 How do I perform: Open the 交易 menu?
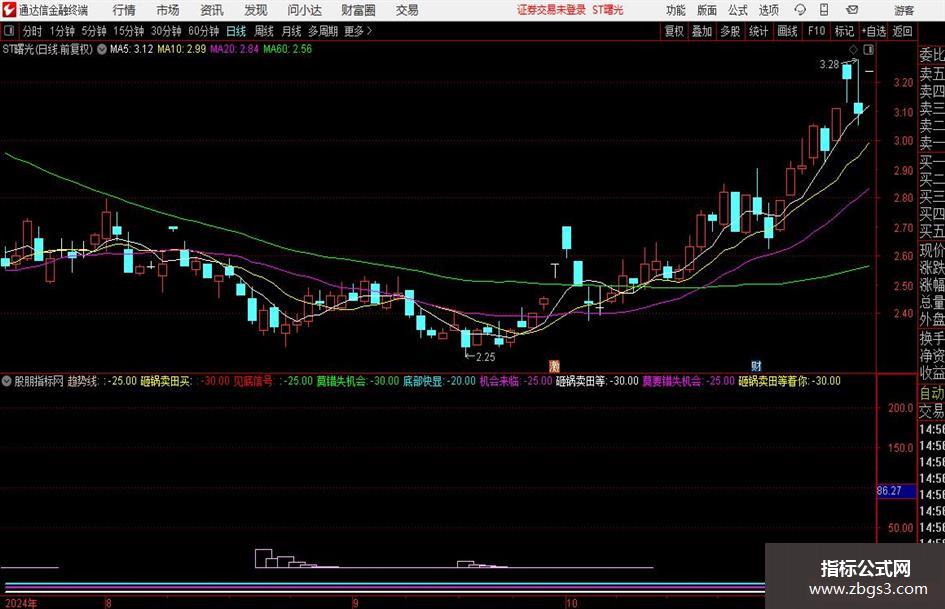[407, 10]
